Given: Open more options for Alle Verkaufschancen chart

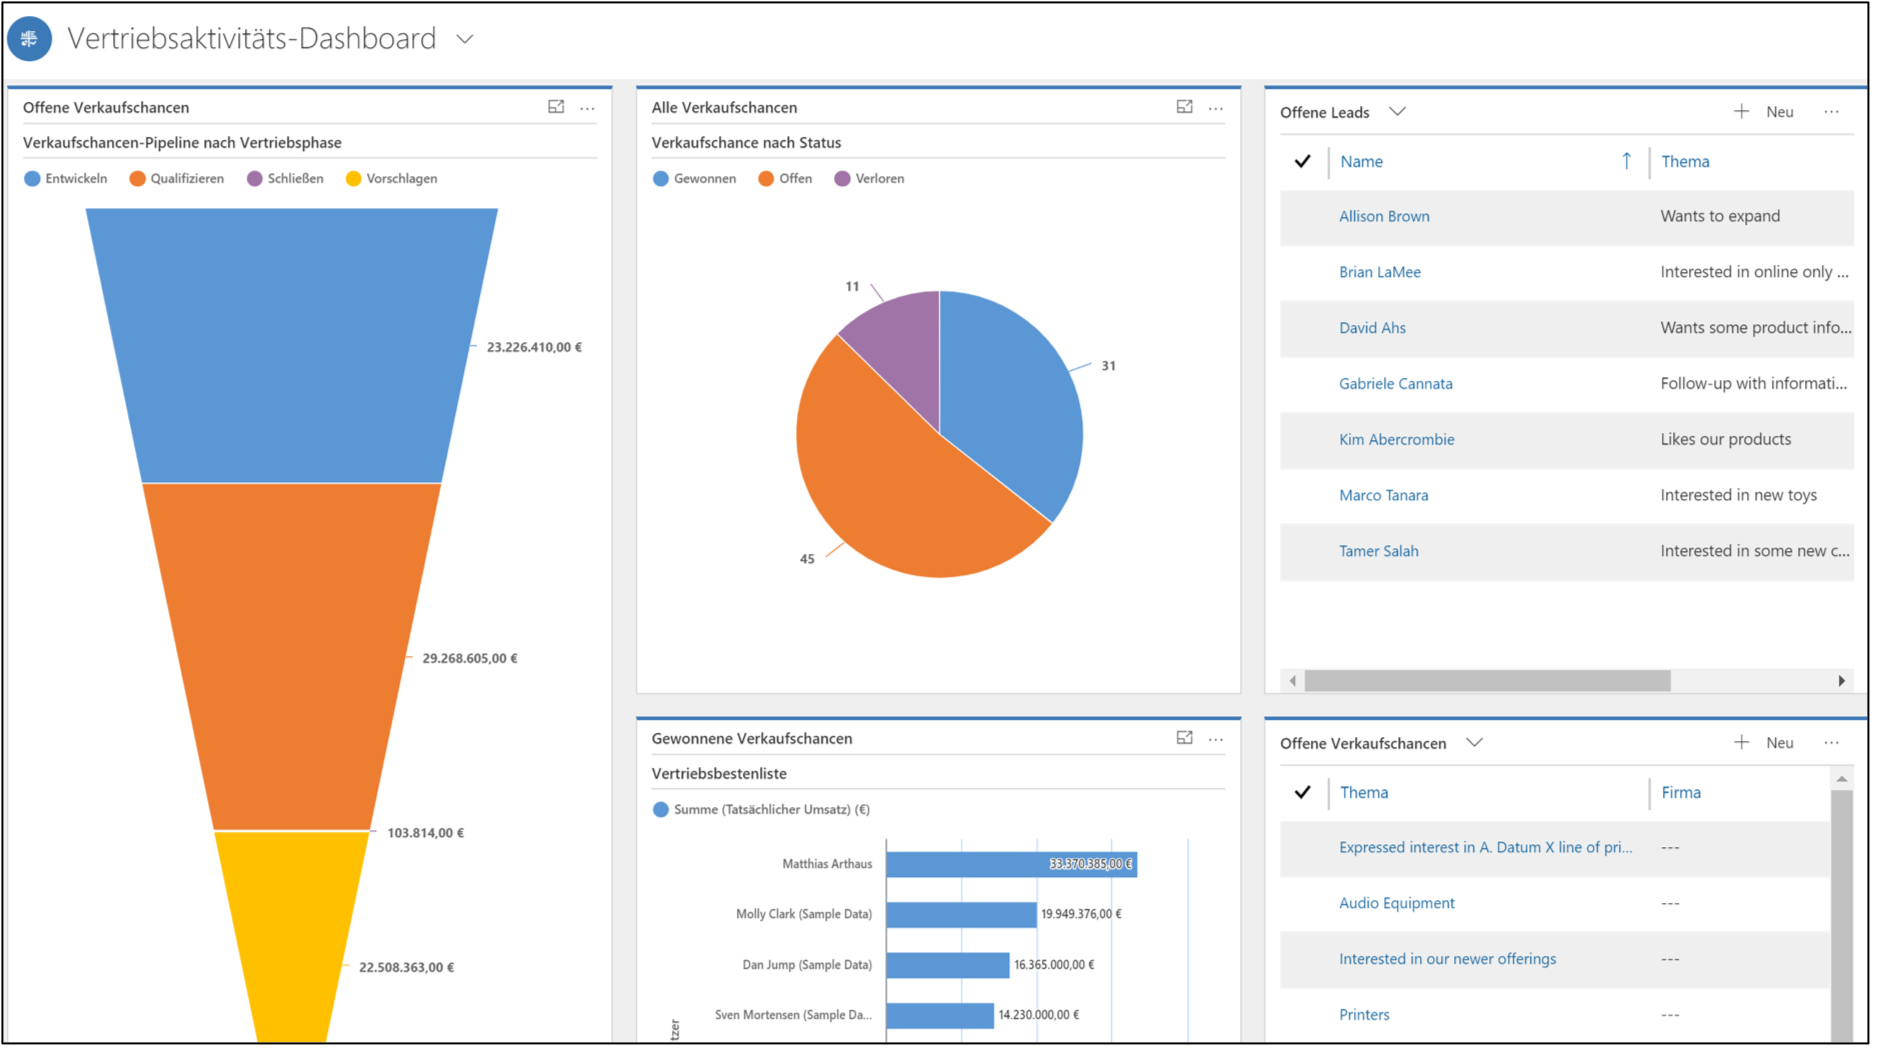Looking at the screenshot, I should coord(1216,108).
